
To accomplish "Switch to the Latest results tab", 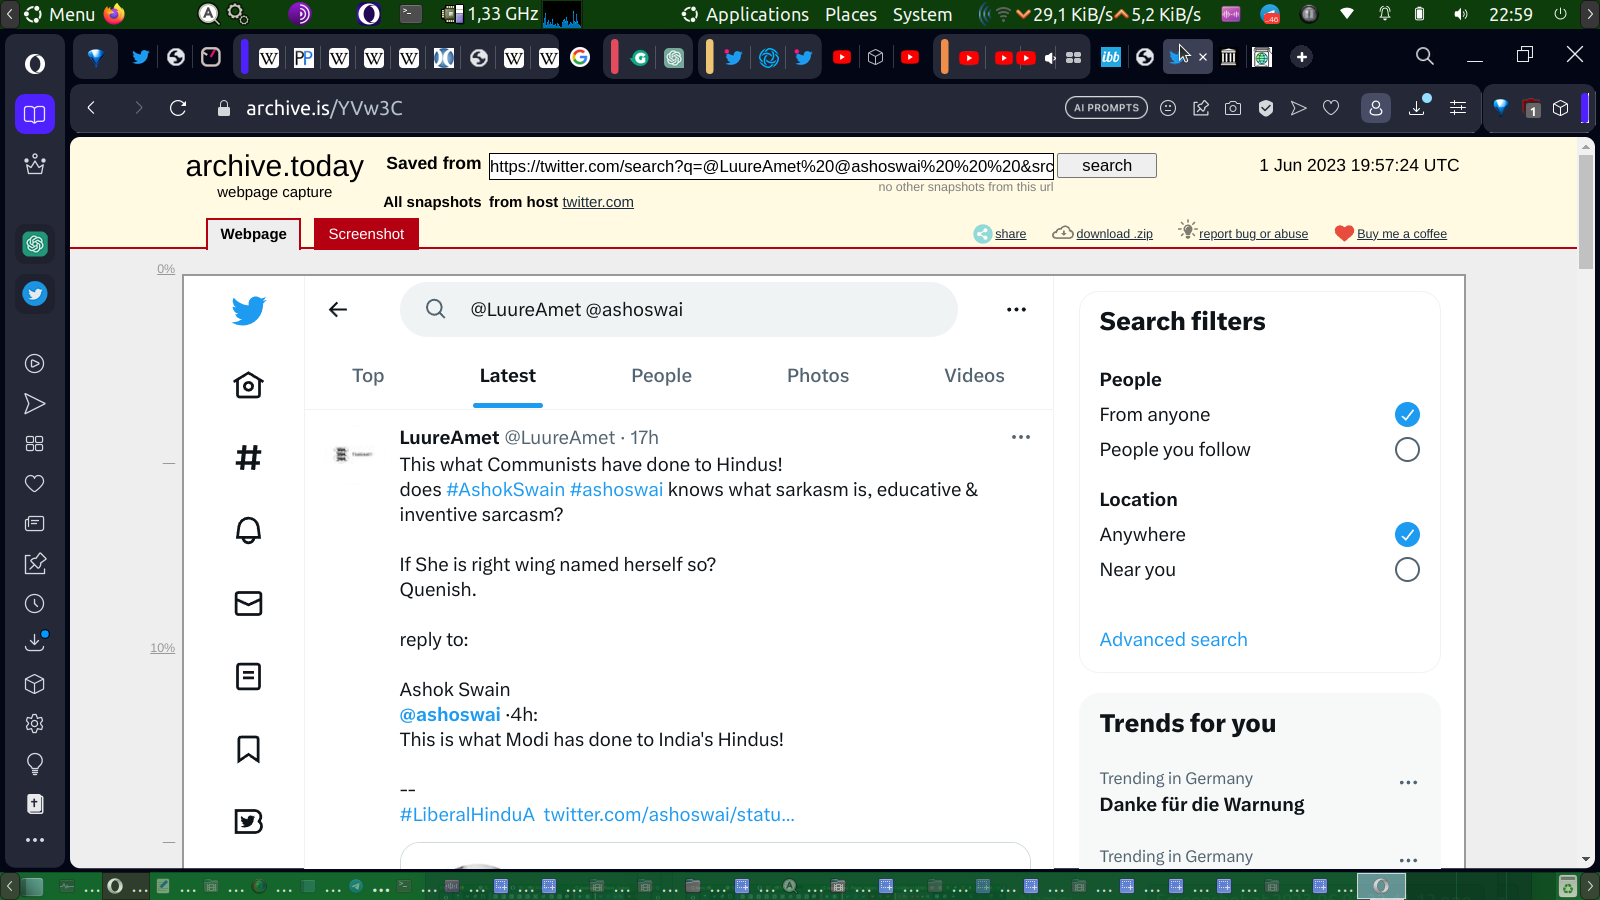I will pyautogui.click(x=508, y=376).
